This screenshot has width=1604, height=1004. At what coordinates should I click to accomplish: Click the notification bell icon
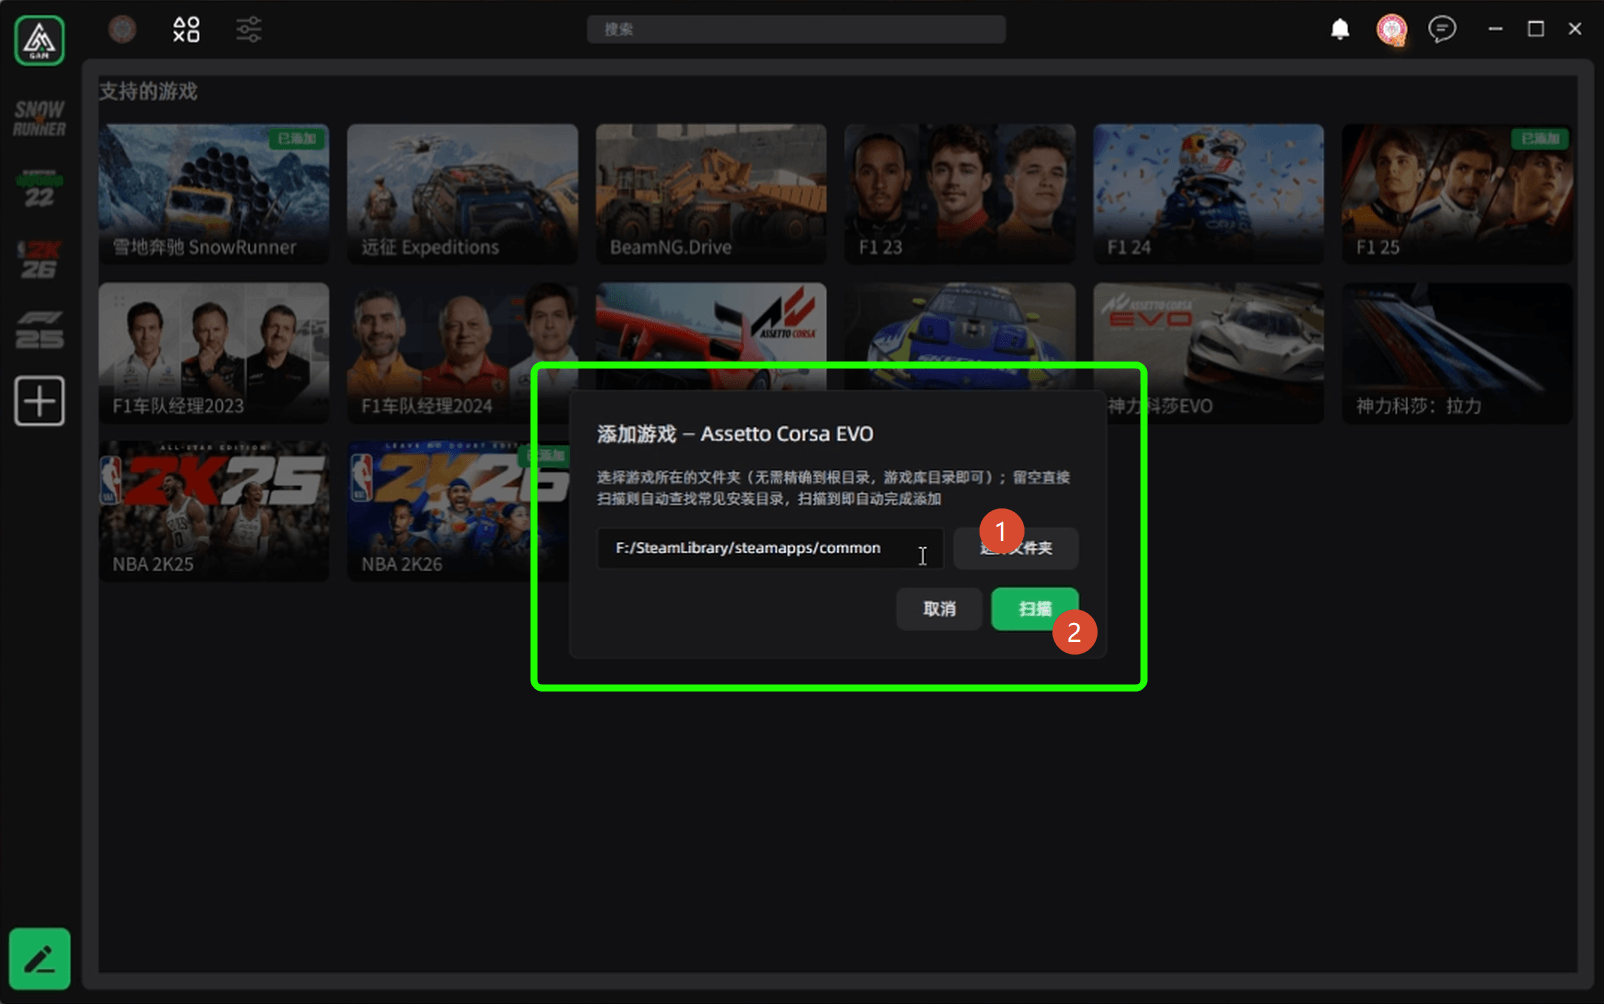click(x=1340, y=29)
